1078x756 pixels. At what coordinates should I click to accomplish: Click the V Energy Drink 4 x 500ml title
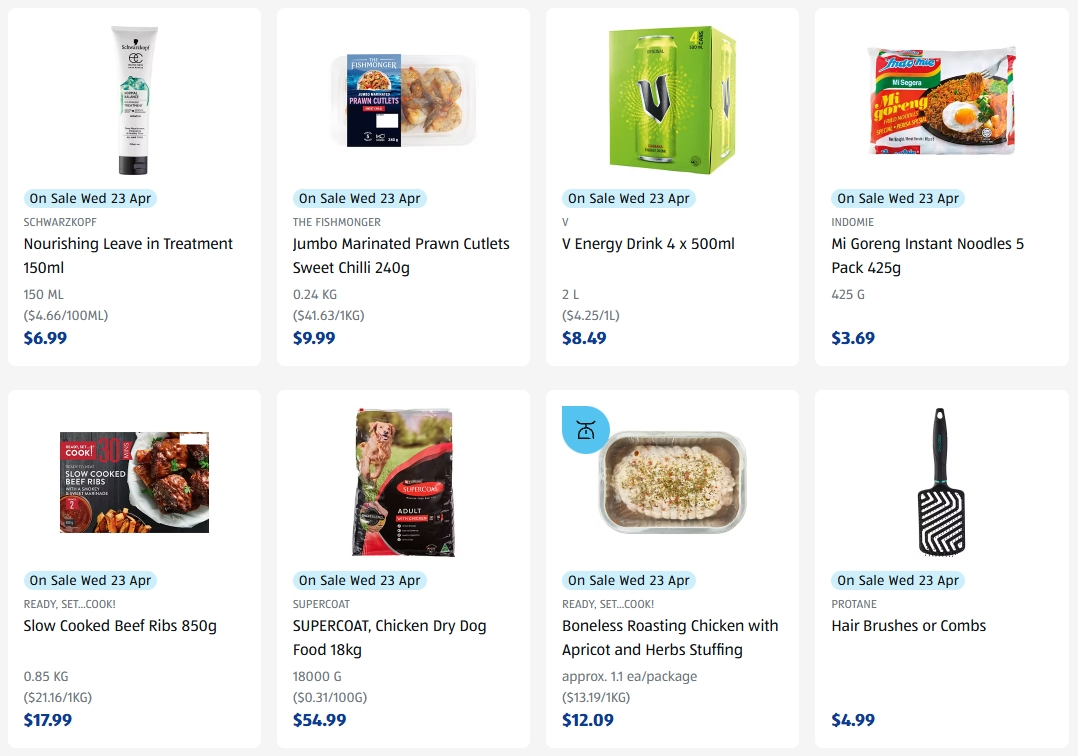648,244
